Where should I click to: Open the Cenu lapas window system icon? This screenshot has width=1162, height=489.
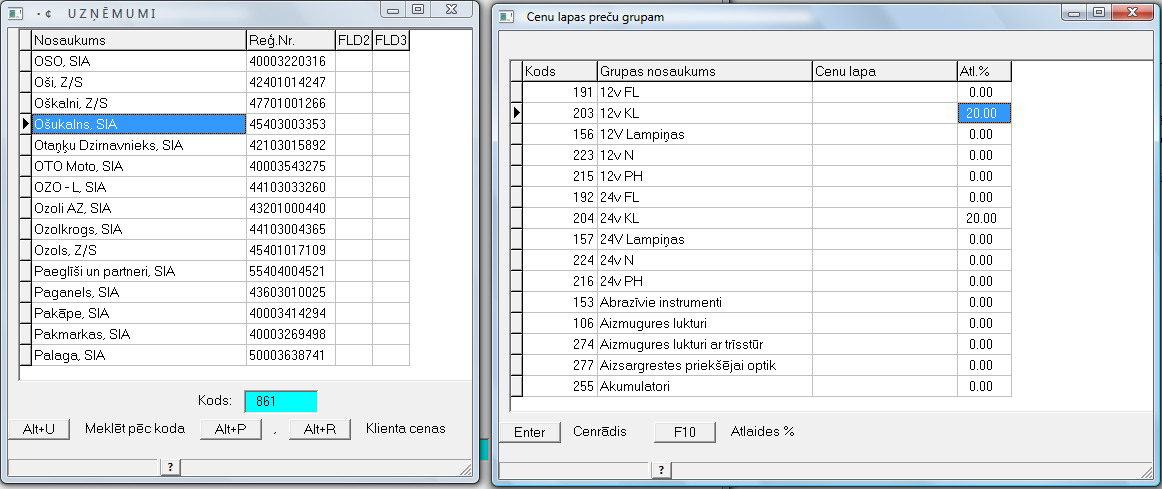(507, 16)
